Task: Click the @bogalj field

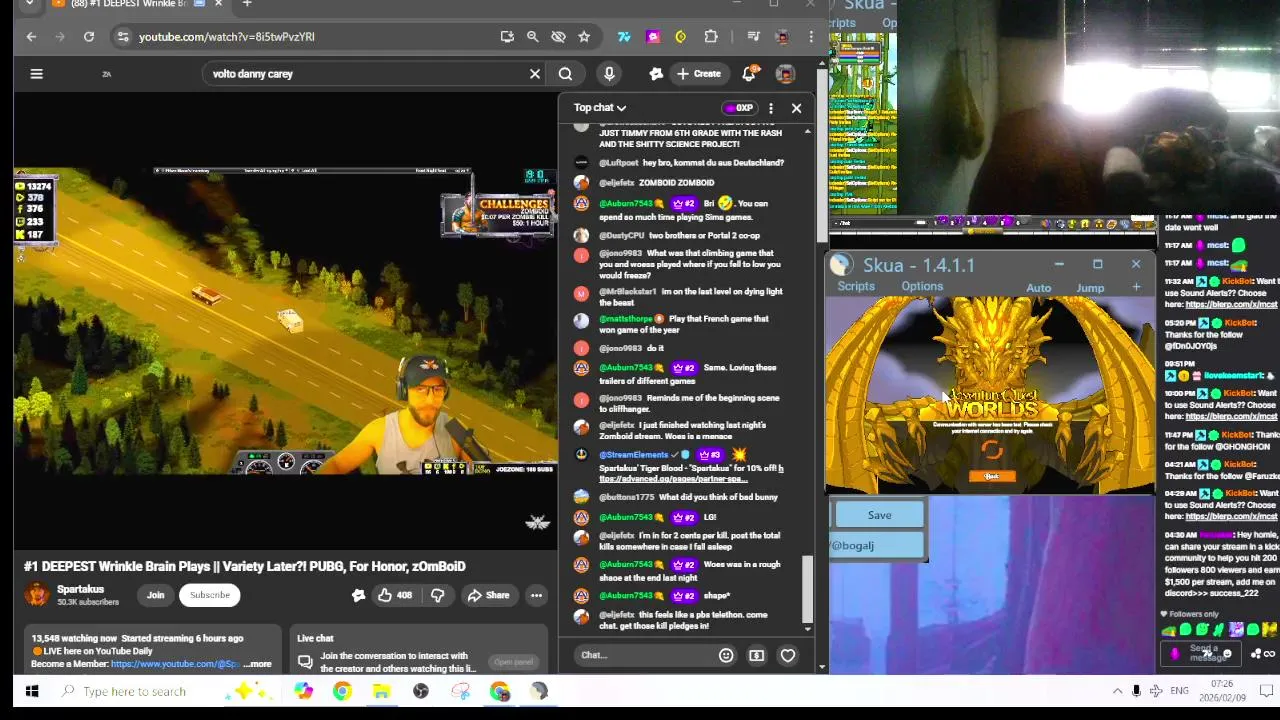Action: click(x=876, y=545)
